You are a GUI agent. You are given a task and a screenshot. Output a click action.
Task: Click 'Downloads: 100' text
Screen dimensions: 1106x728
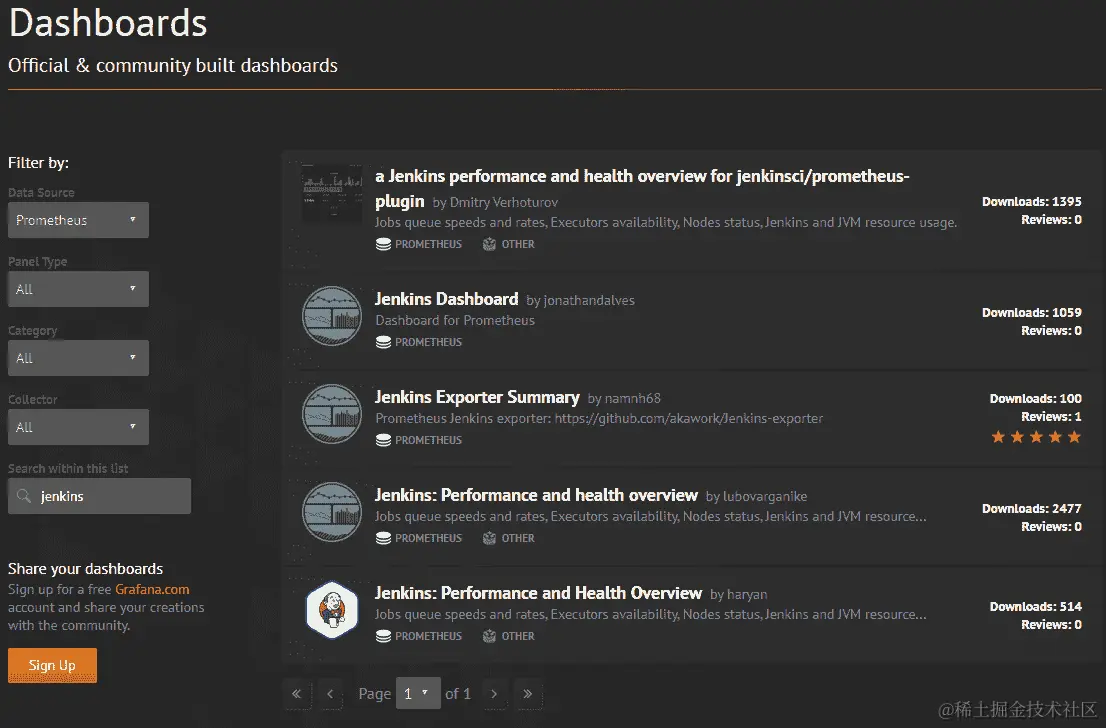click(x=1035, y=399)
